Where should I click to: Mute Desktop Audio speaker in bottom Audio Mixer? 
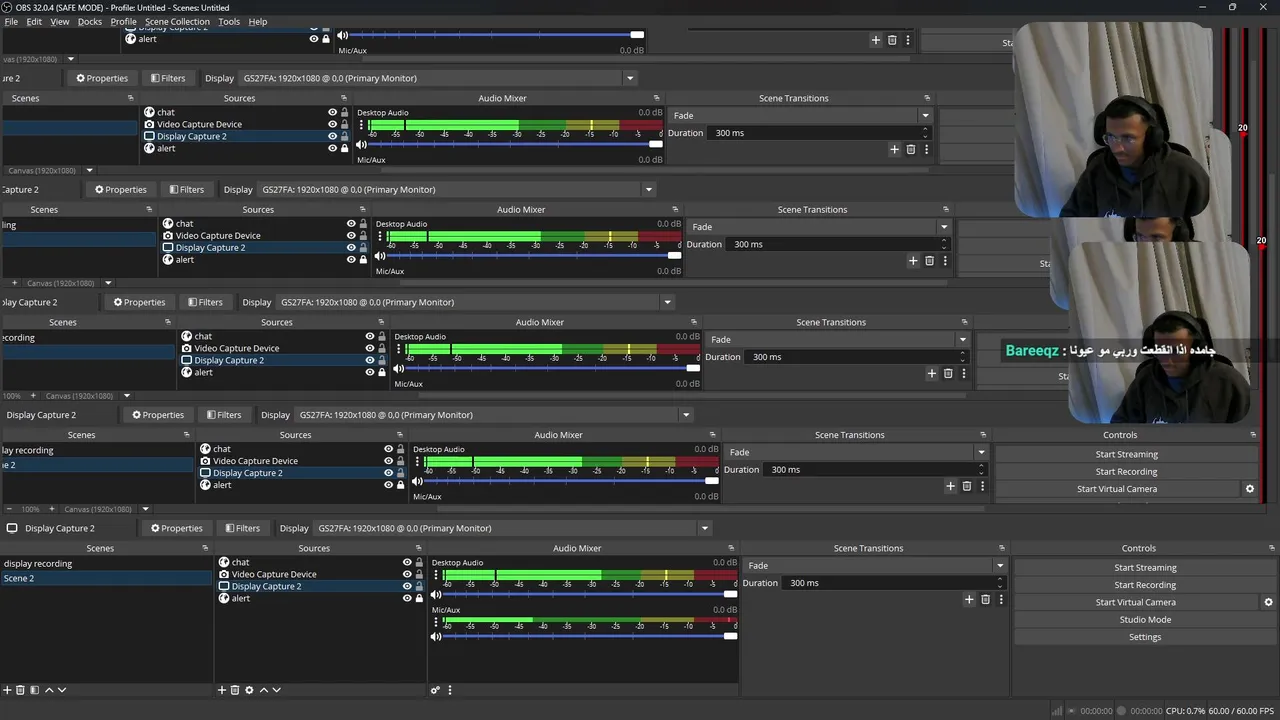click(x=436, y=594)
